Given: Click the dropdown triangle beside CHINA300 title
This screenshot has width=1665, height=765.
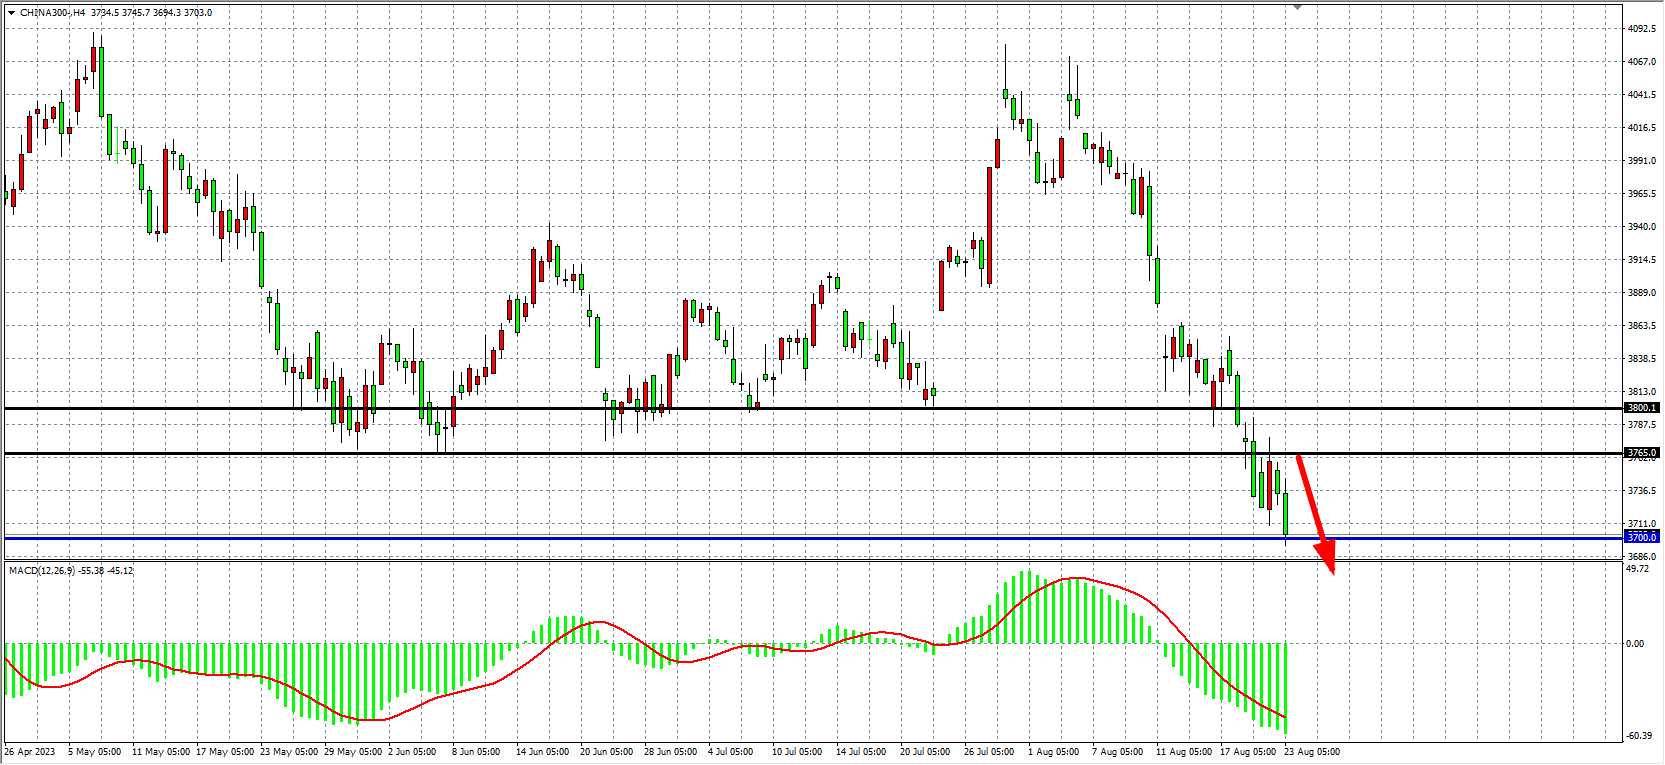Looking at the screenshot, I should pyautogui.click(x=11, y=13).
